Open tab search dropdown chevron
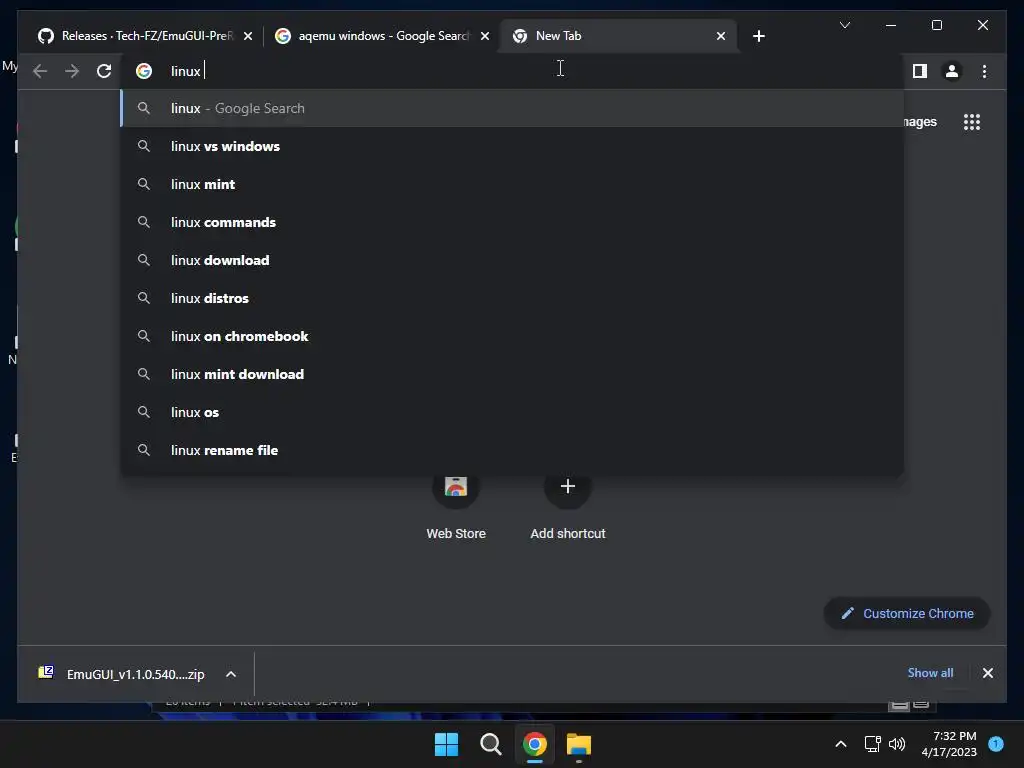Viewport: 1024px width, 768px height. tap(844, 25)
